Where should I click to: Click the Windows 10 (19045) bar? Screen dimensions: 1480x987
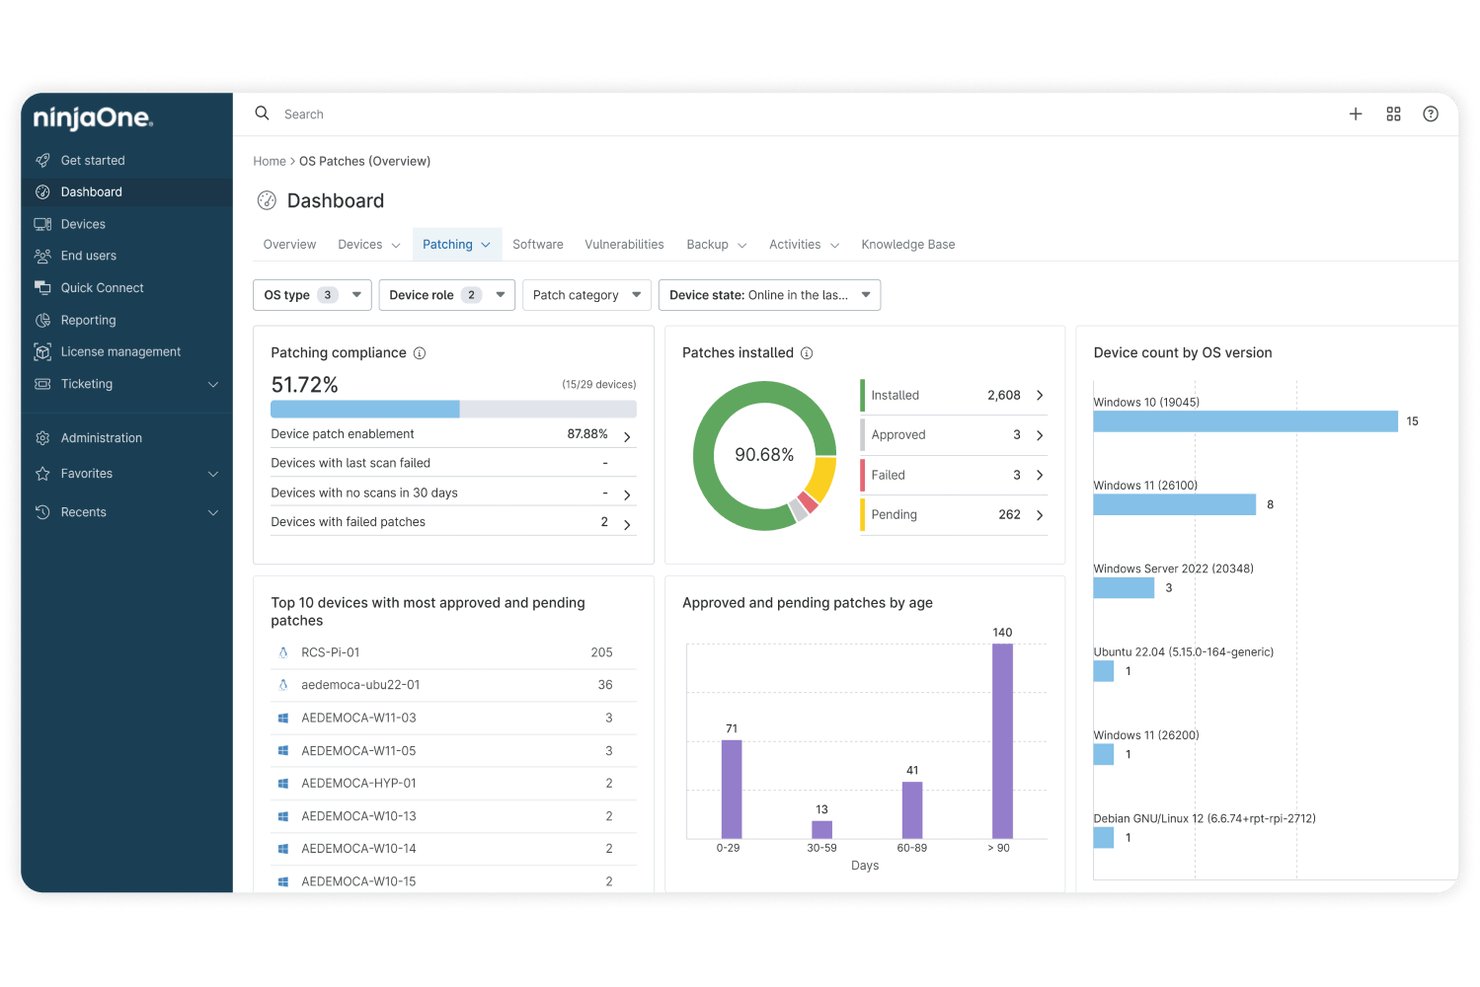click(1245, 421)
